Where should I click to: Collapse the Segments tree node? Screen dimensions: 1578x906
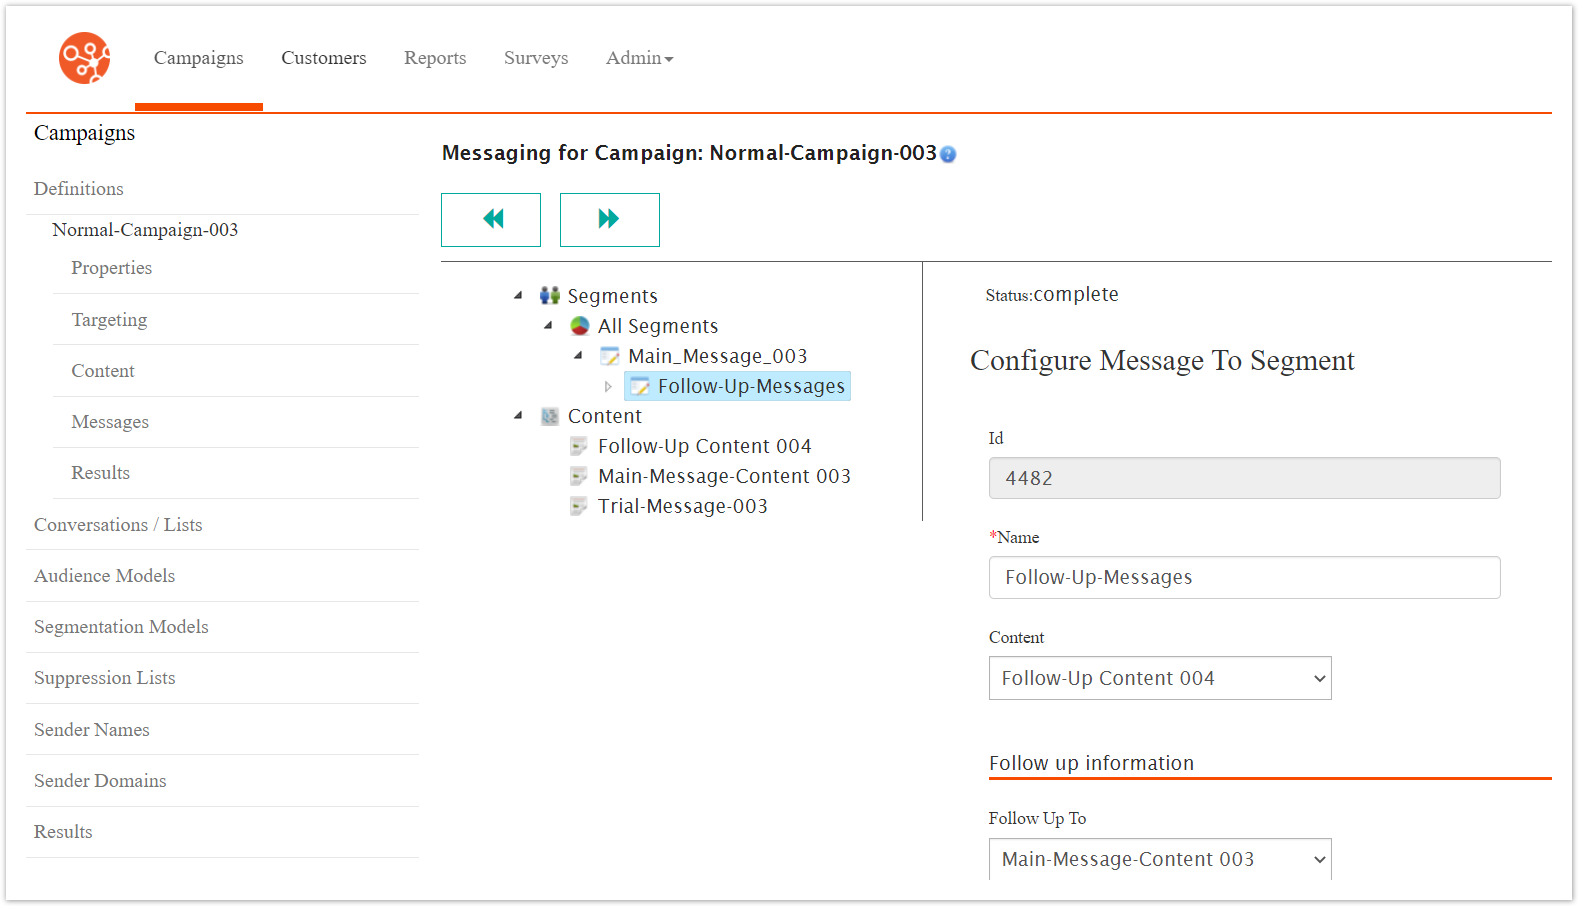click(518, 296)
